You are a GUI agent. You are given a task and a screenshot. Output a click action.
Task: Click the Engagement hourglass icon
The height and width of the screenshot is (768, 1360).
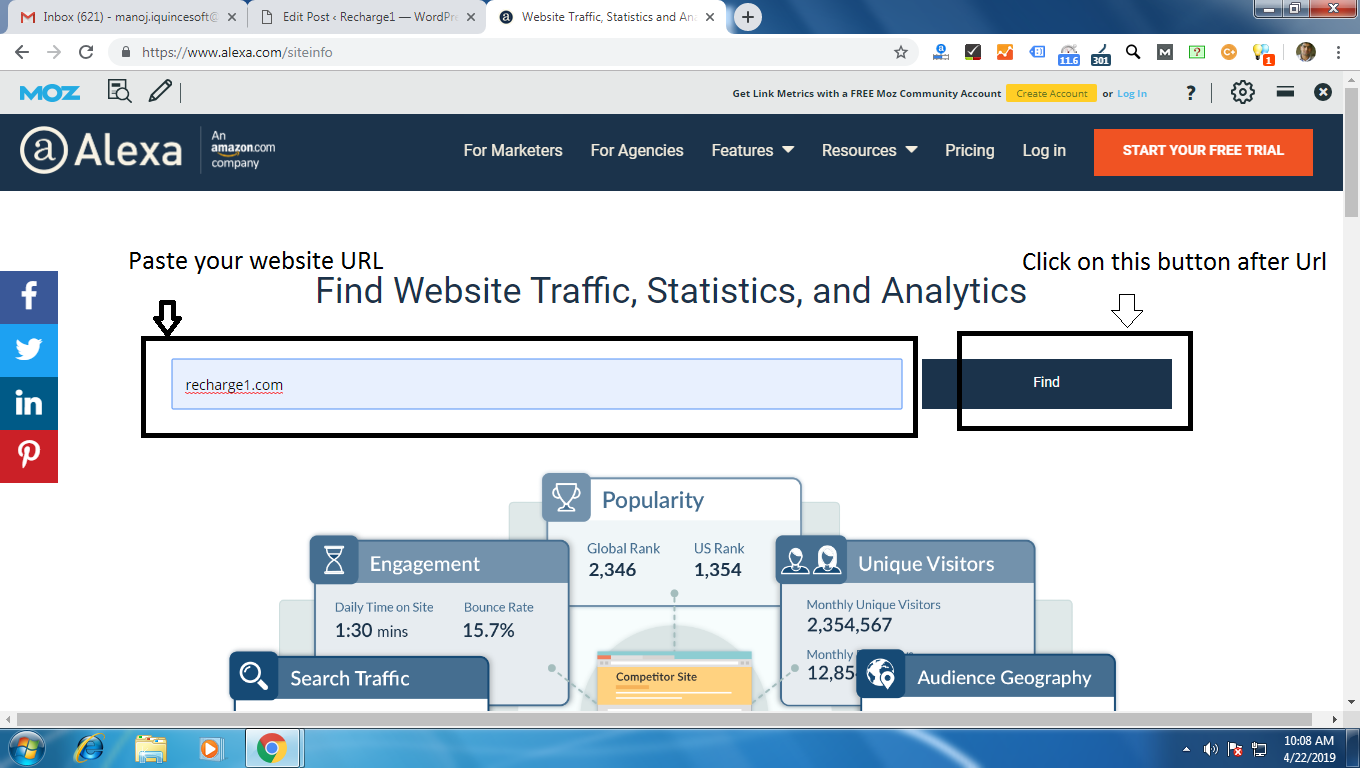click(x=334, y=560)
